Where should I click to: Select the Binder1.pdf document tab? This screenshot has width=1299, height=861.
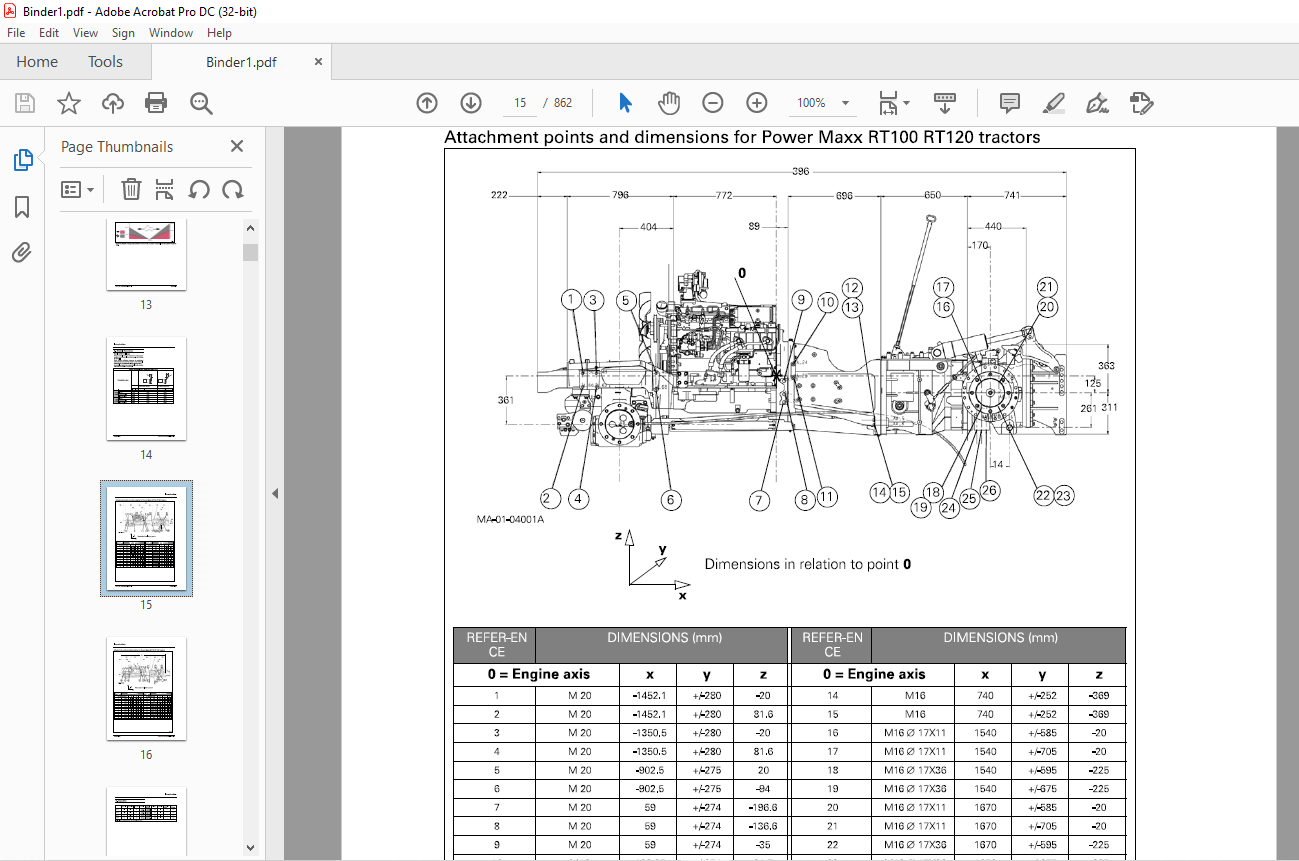point(241,62)
